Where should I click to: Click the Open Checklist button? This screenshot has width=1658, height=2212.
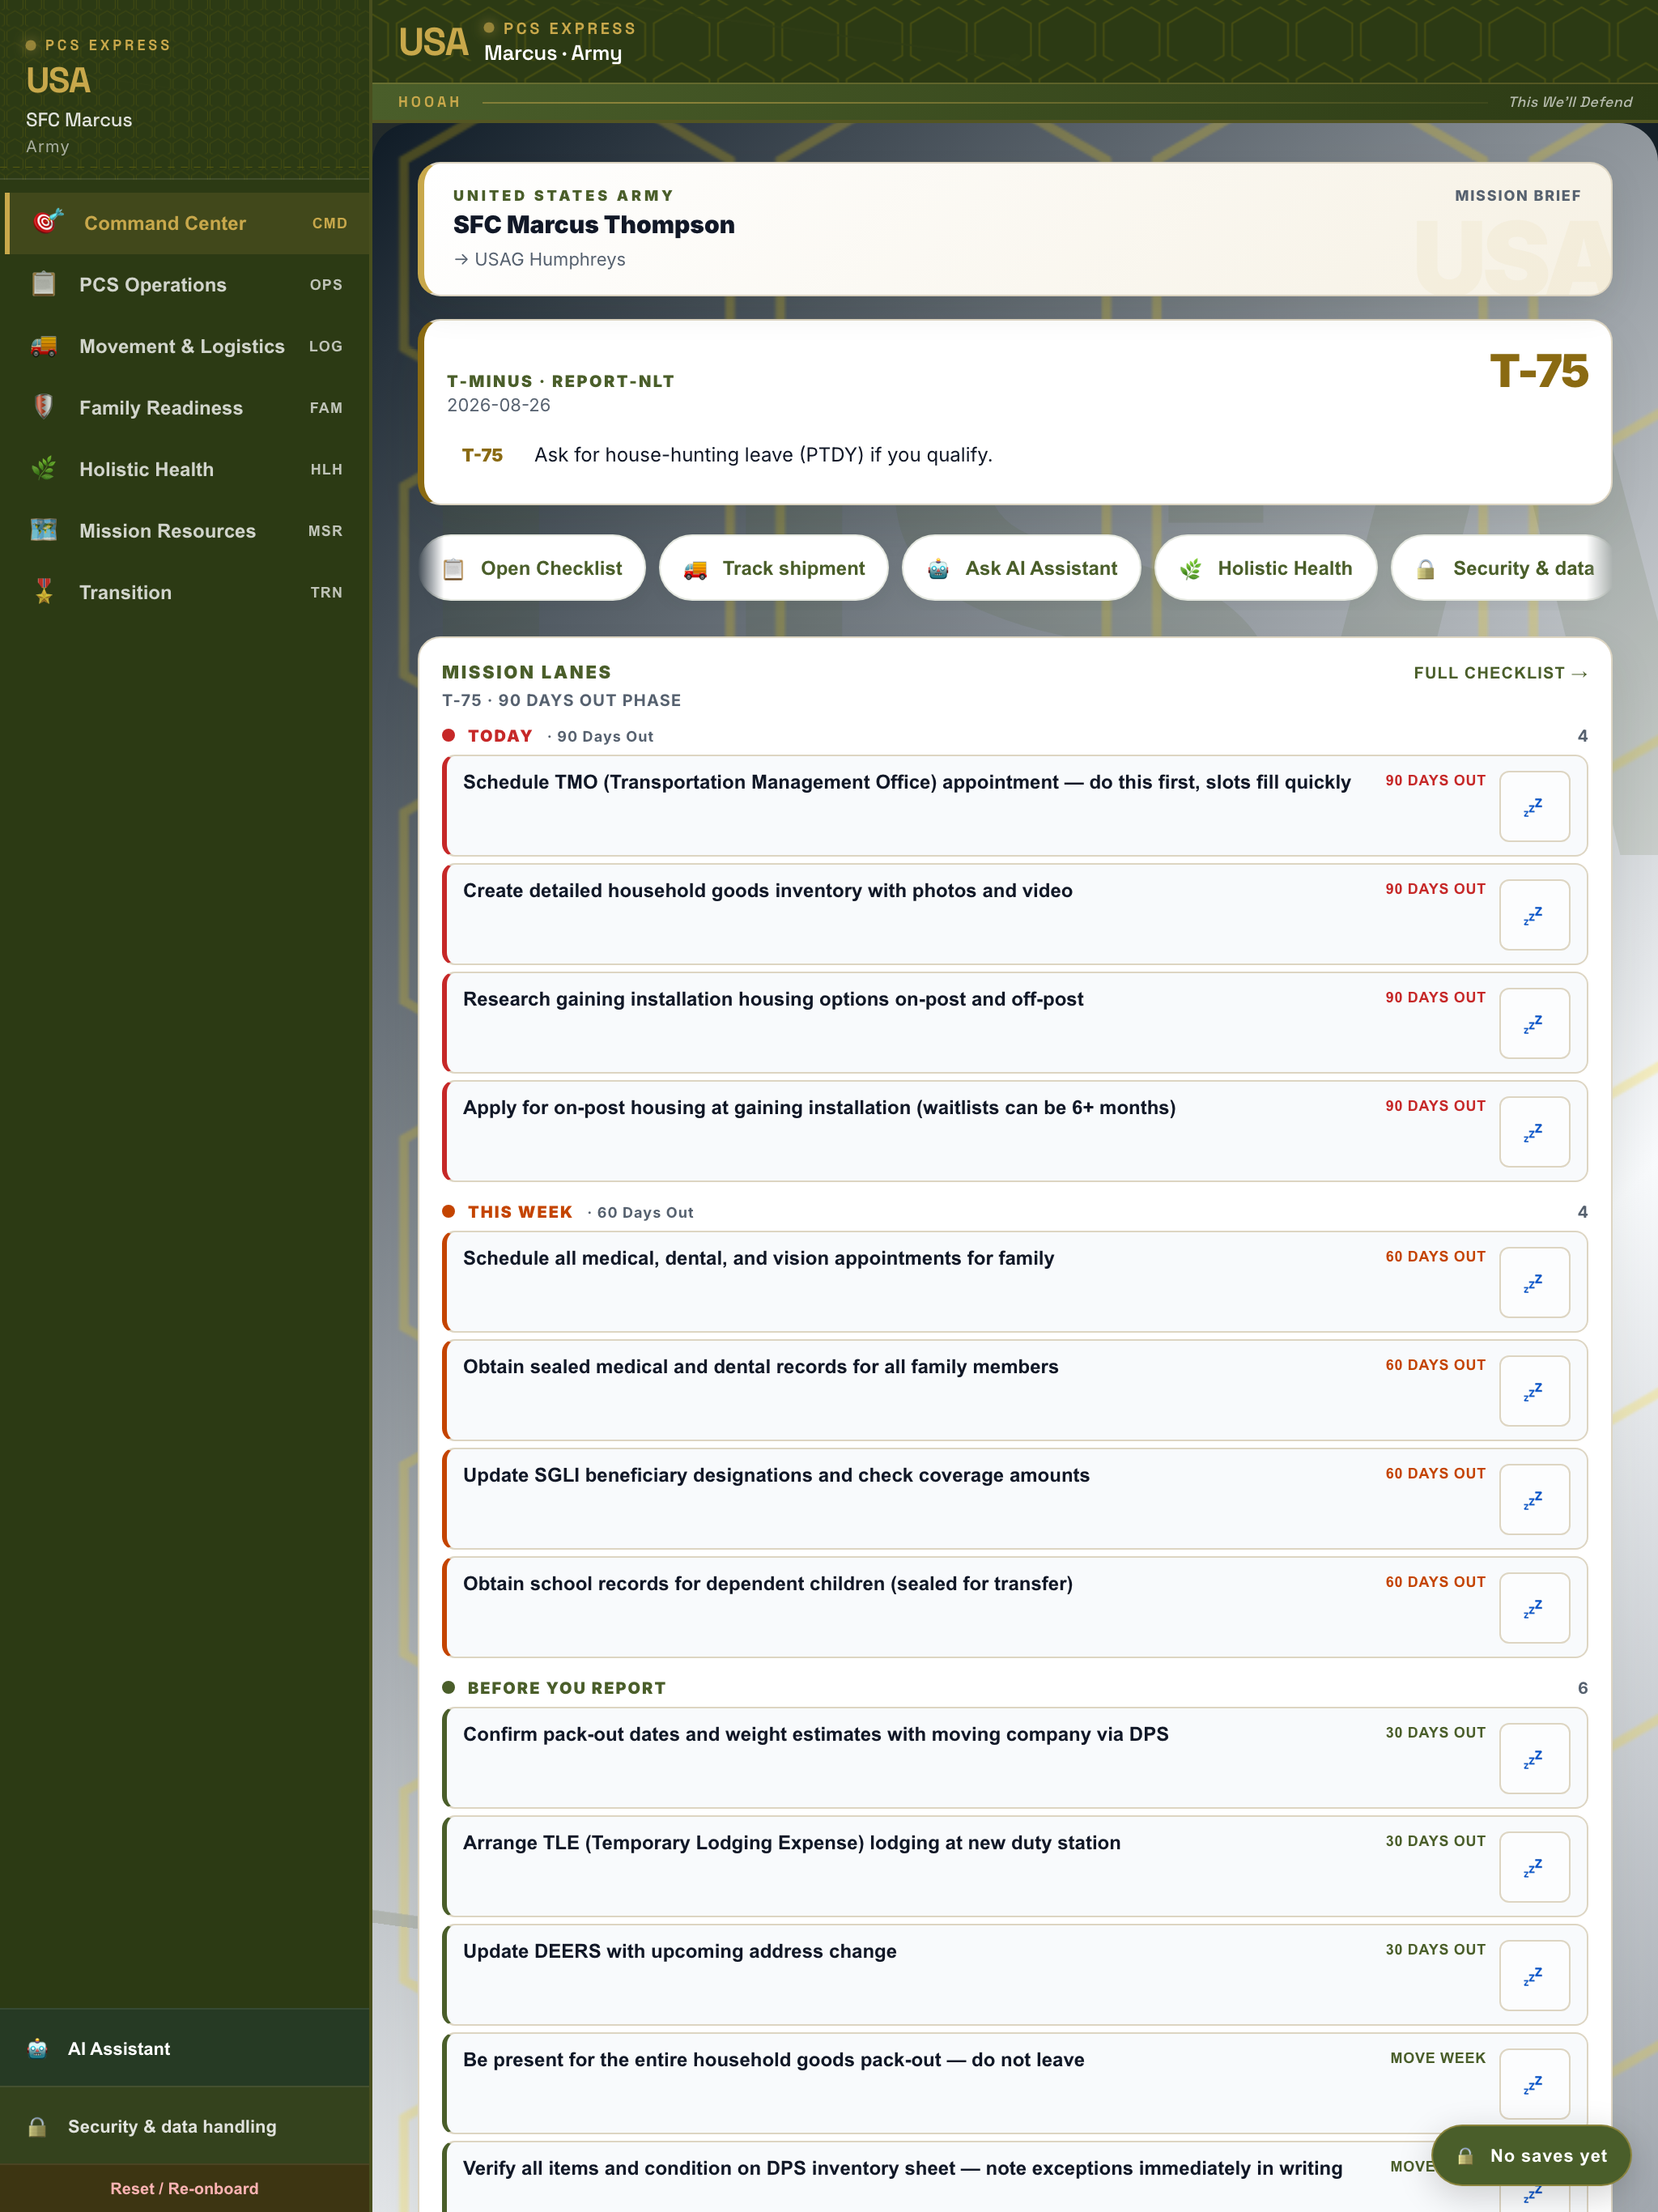pyautogui.click(x=532, y=568)
